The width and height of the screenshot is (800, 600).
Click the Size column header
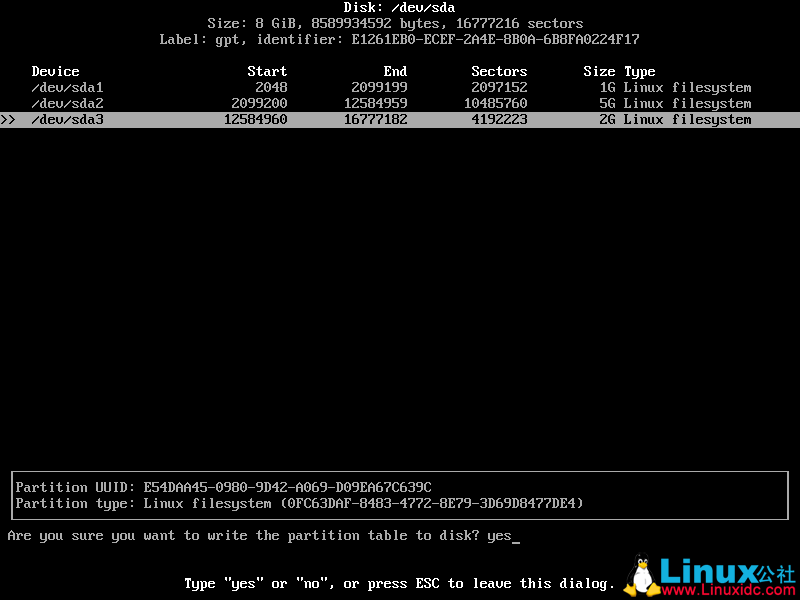click(x=599, y=71)
